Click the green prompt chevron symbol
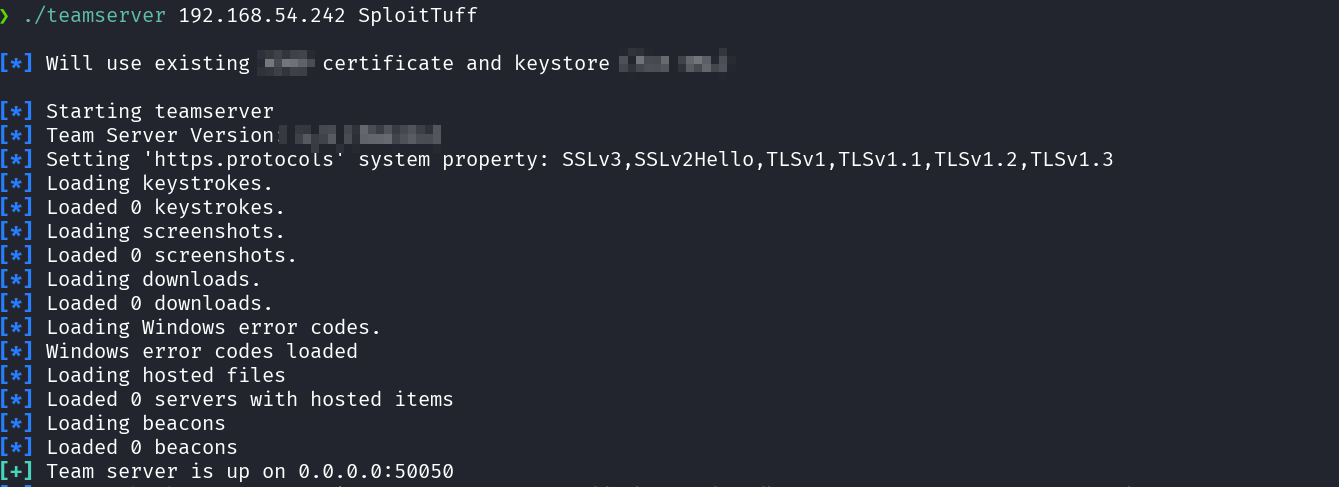Screen dimensions: 1339x487 [x=5, y=16]
